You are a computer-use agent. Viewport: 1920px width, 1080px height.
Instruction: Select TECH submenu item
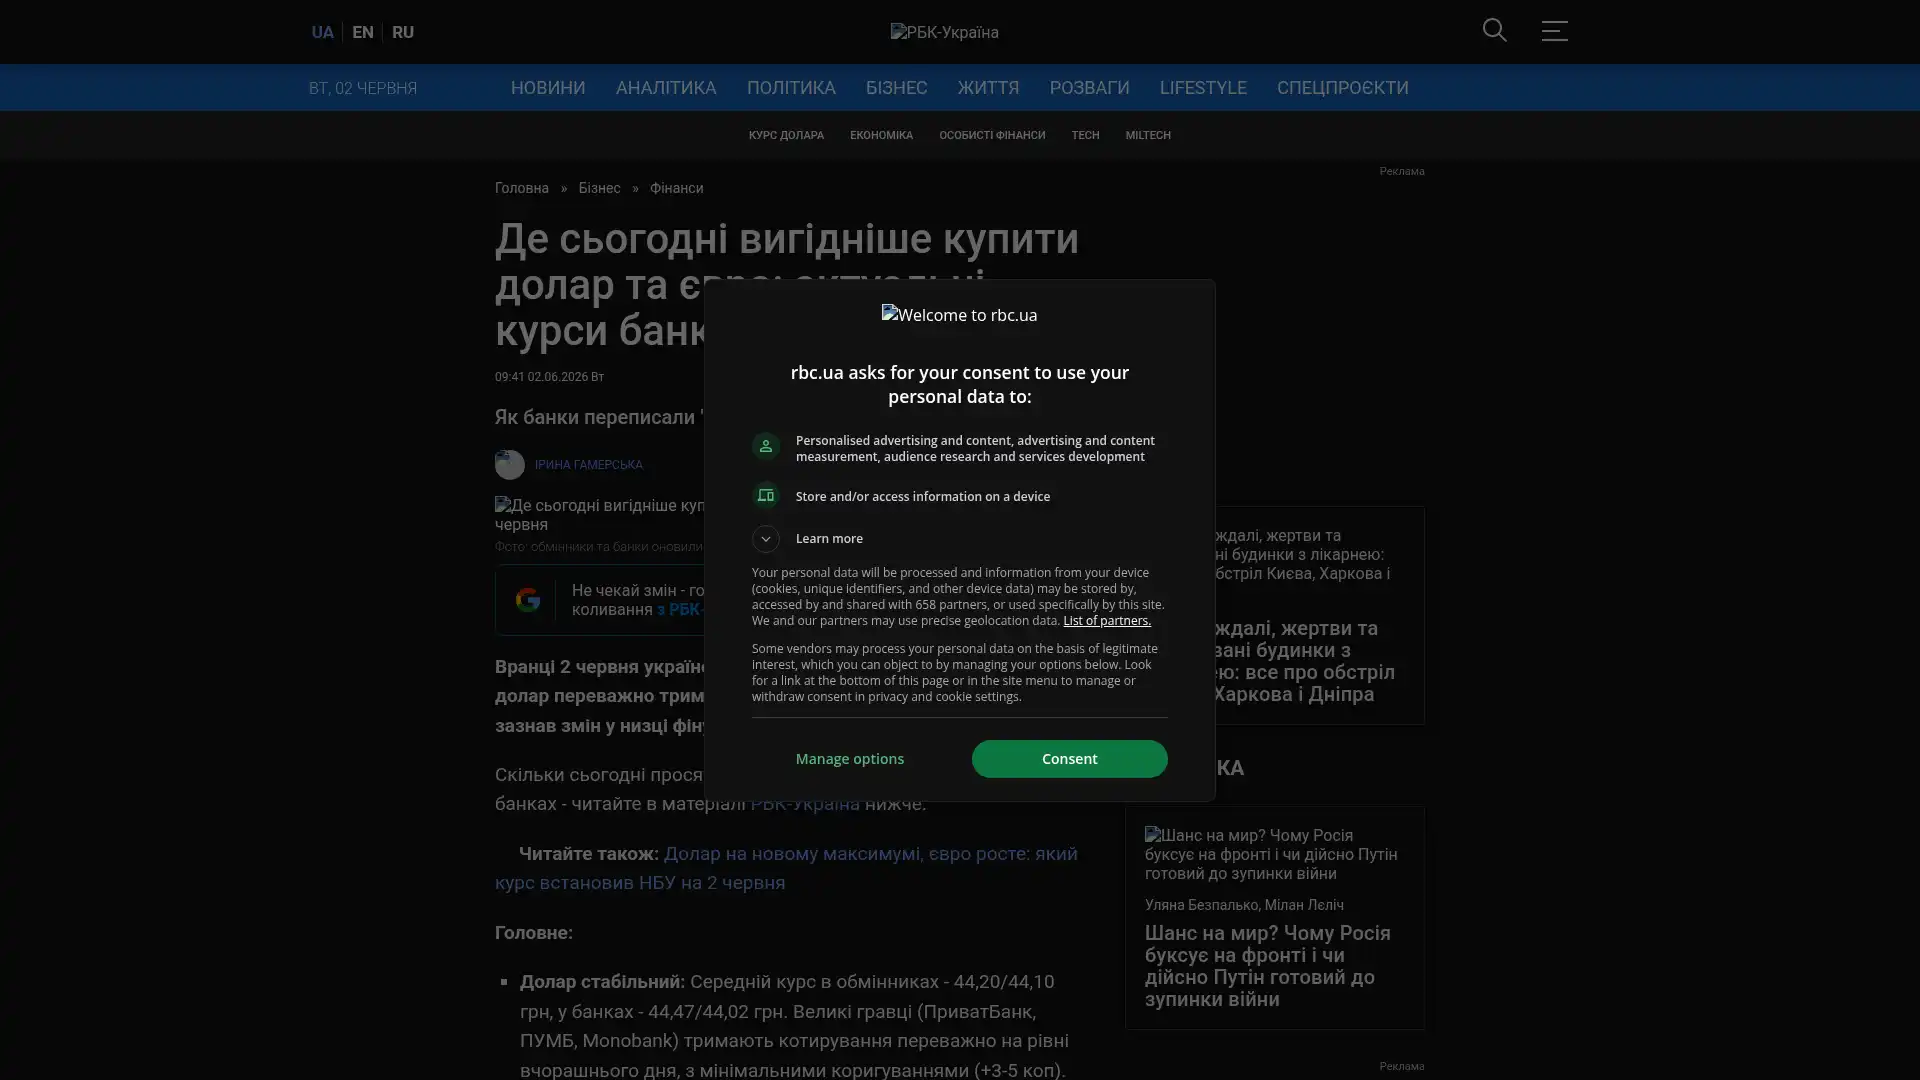tap(1085, 135)
